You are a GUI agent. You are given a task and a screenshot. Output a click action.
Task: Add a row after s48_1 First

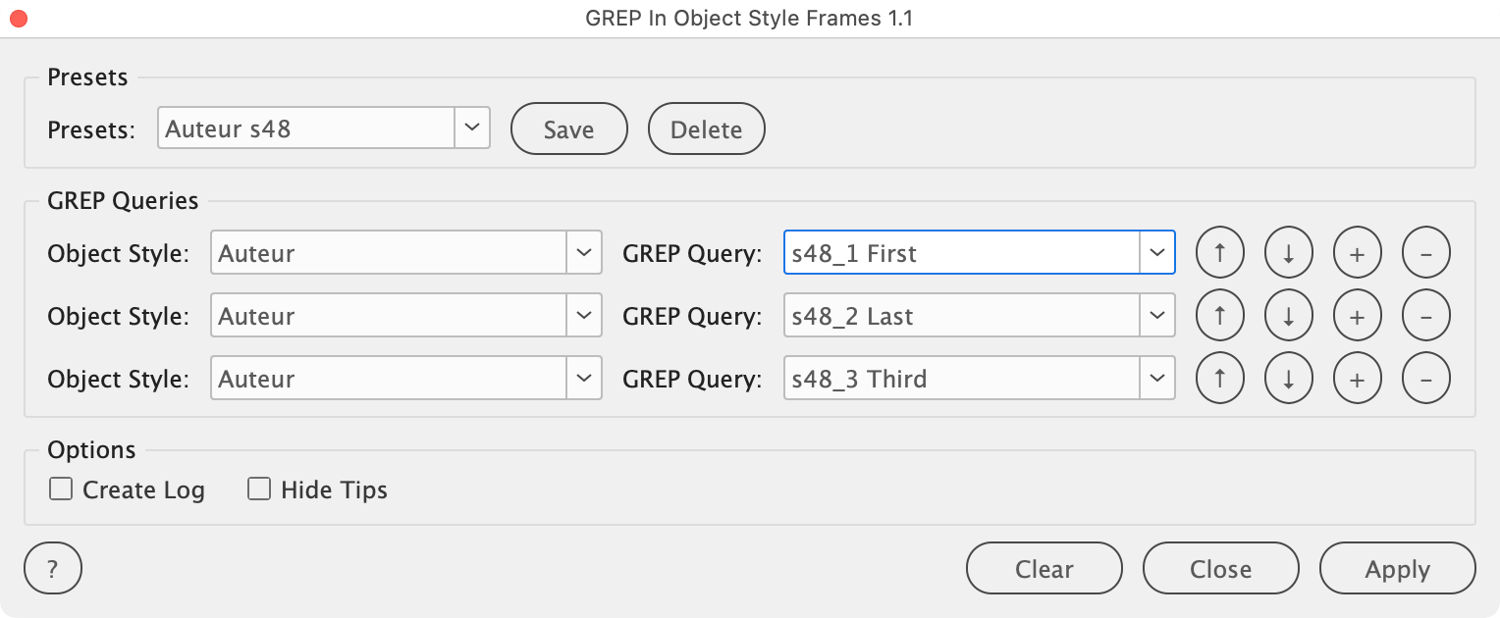1357,254
